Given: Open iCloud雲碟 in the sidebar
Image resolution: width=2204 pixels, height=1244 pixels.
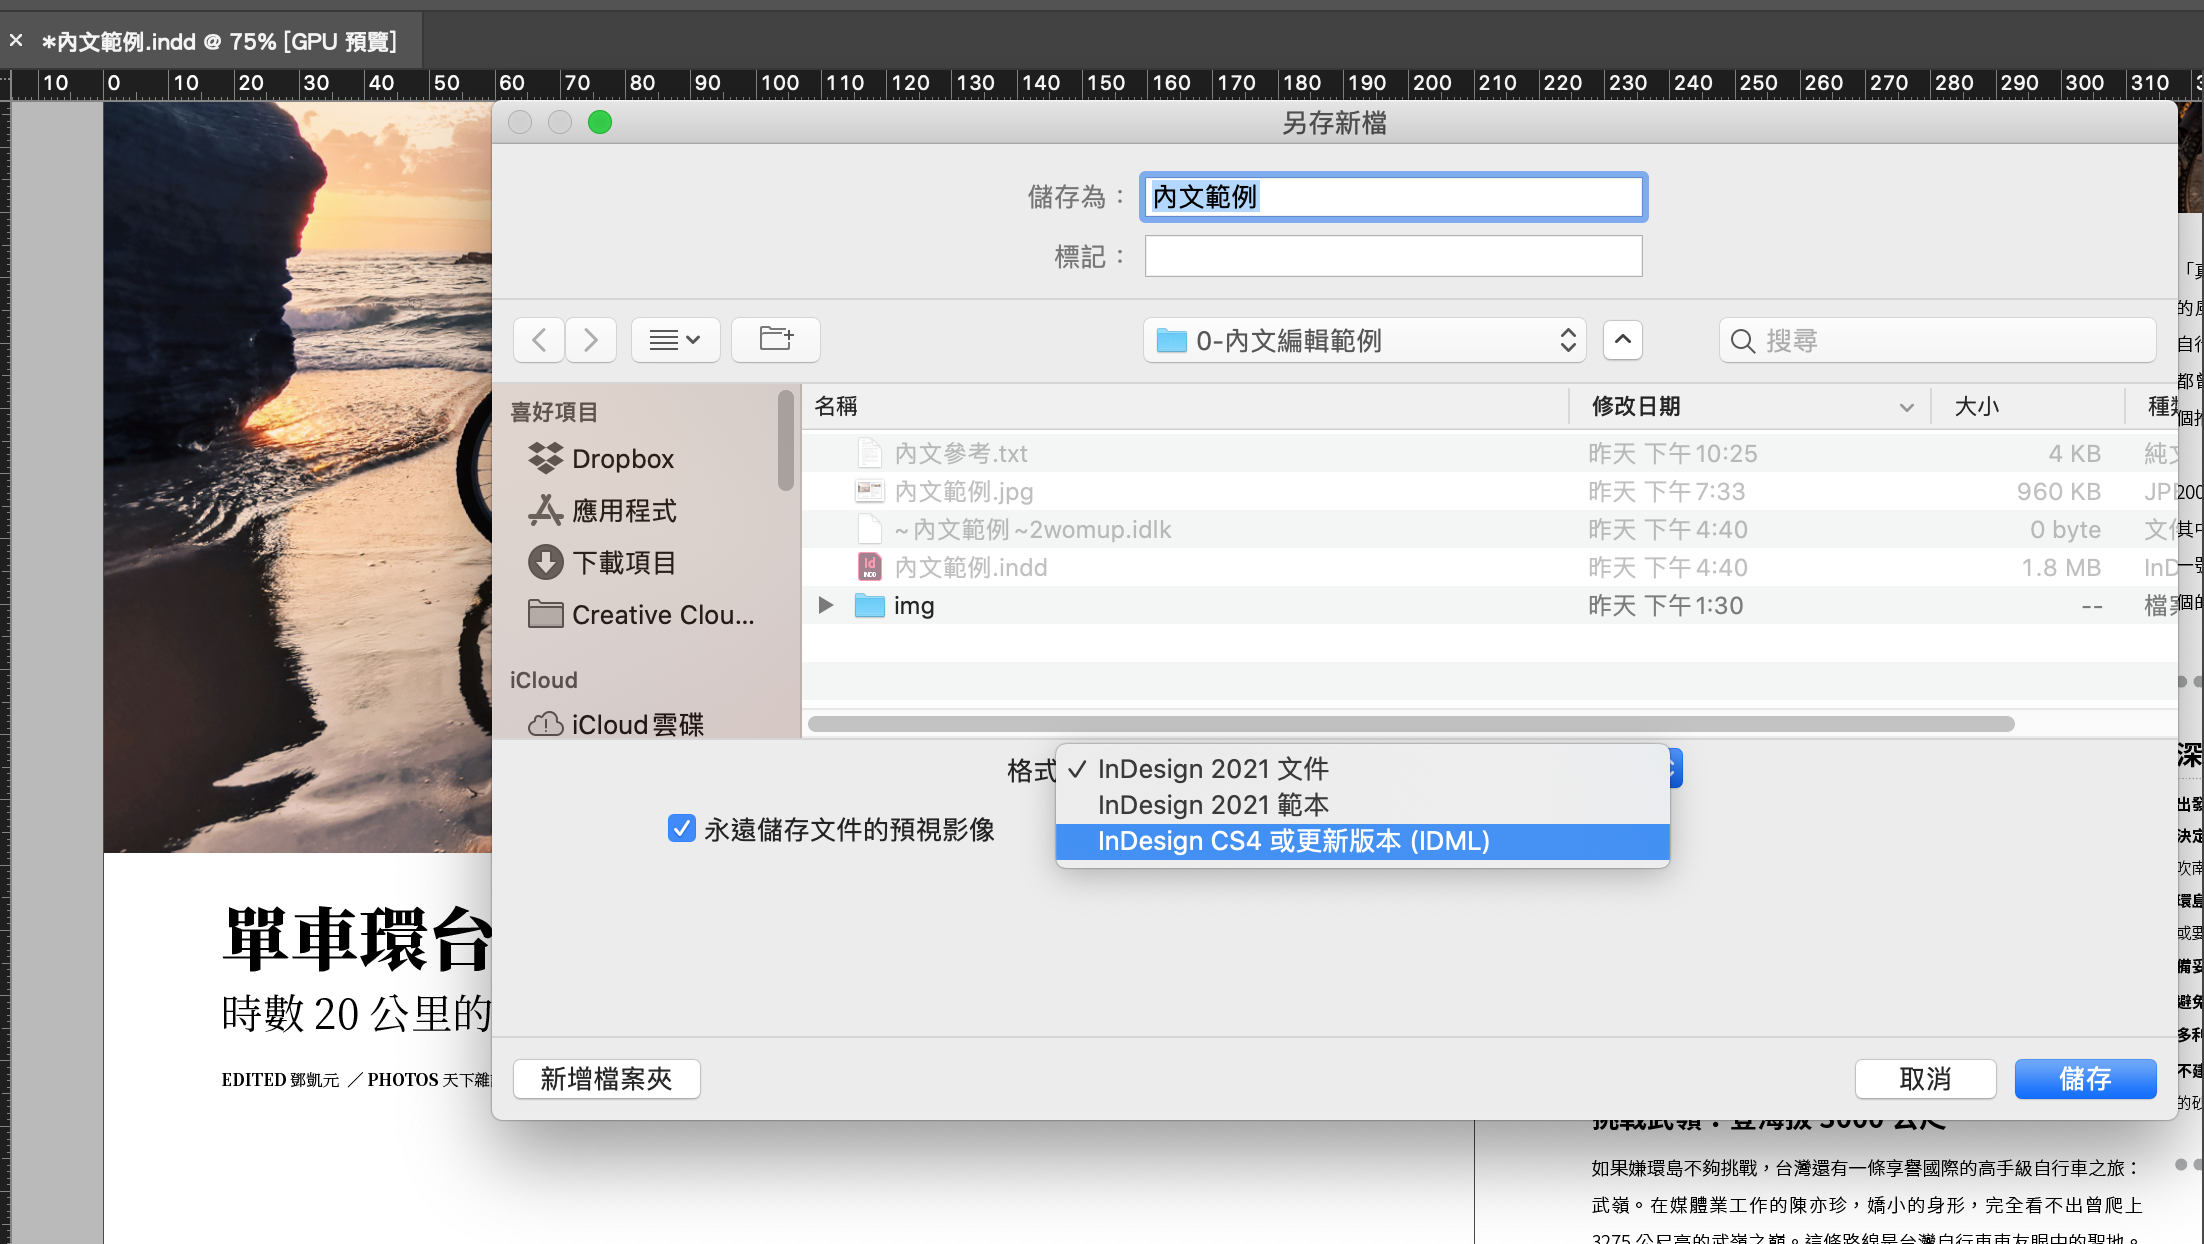Looking at the screenshot, I should 637,724.
